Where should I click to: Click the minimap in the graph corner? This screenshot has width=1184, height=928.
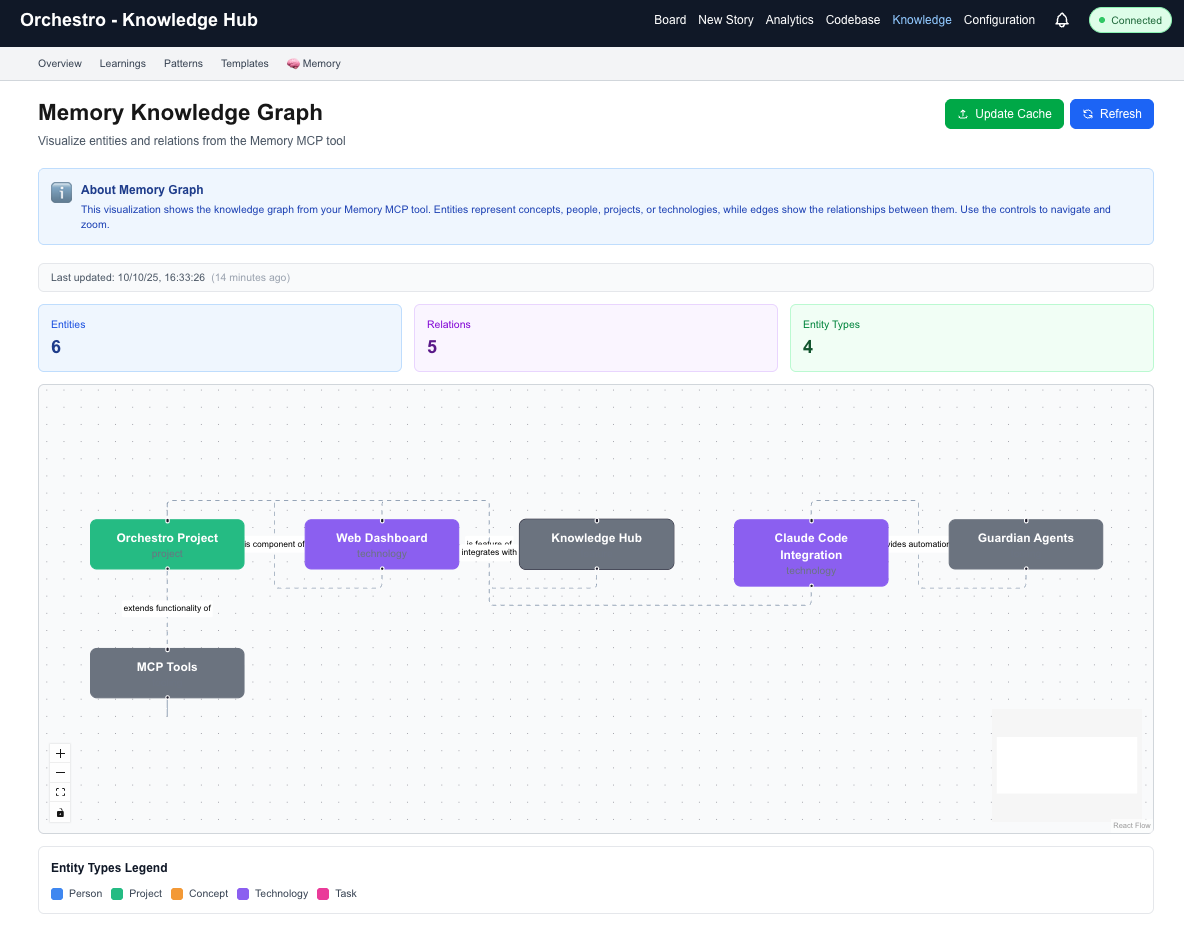(x=1066, y=766)
